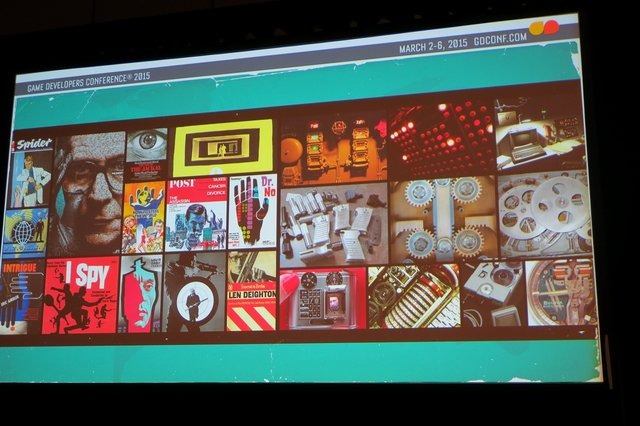Click the I SPY red poster
Viewport: 640px width, 426px height.
[81, 295]
